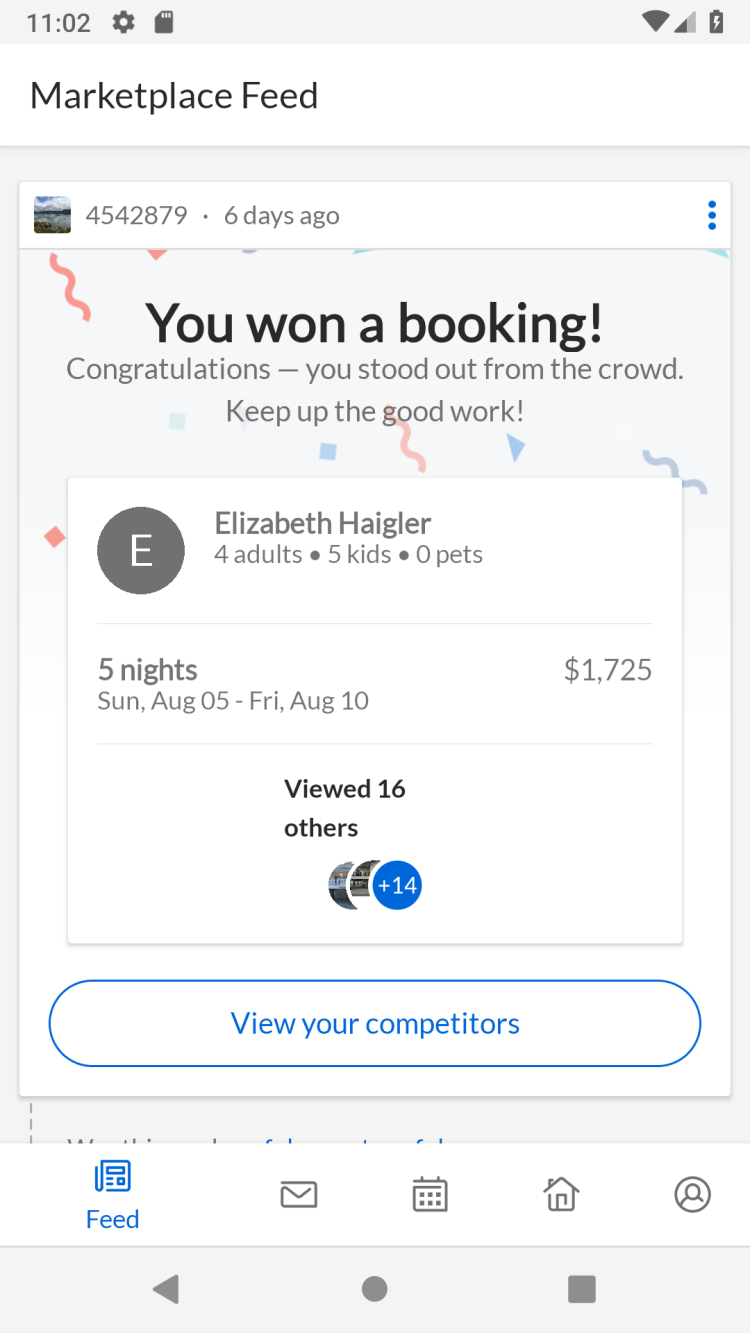Tap the listing ID 4542879
This screenshot has width=750, height=1333.
coord(137,215)
